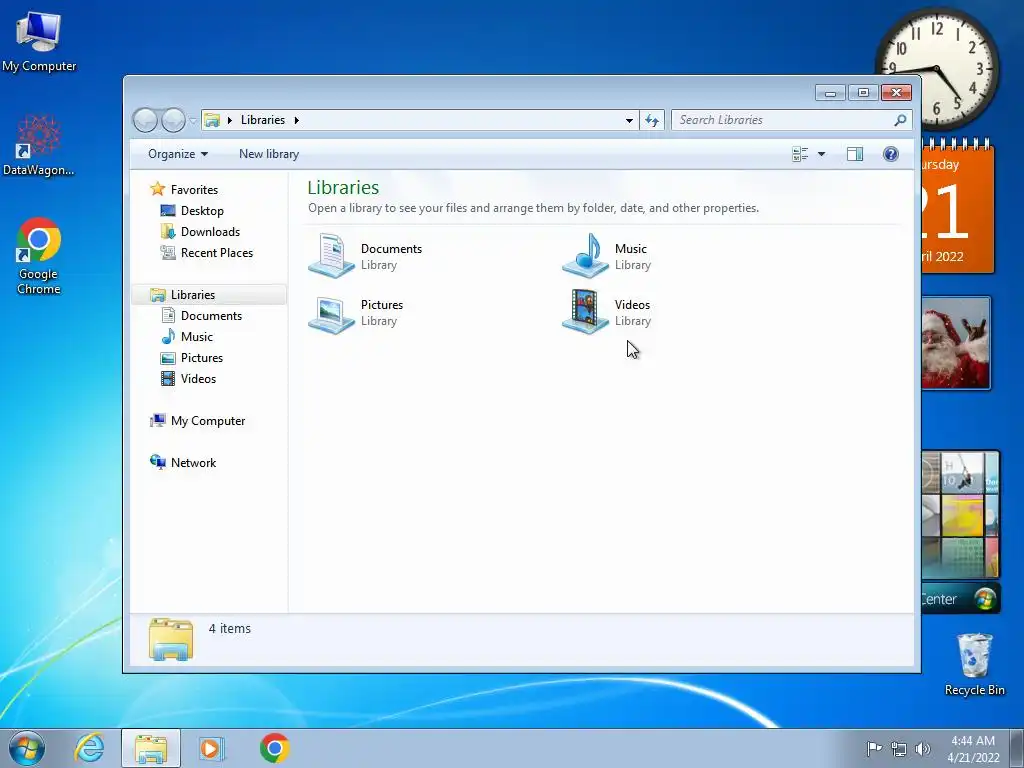Open Action Center flag tray icon
The width and height of the screenshot is (1024, 768).
(x=874, y=749)
